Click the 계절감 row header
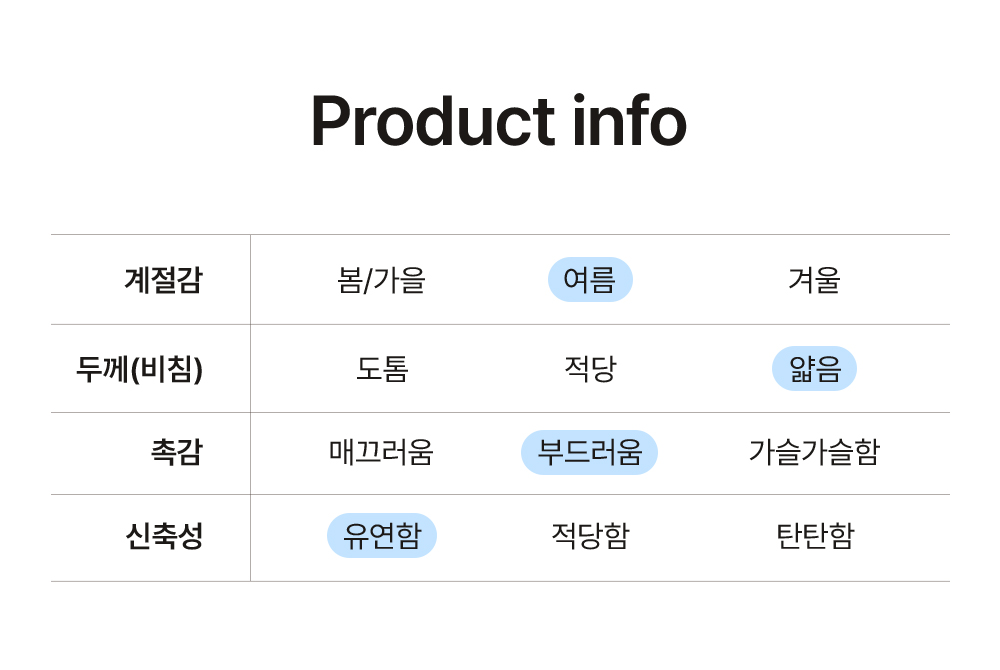Image resolution: width=1000 pixels, height=670 pixels. coord(163,280)
